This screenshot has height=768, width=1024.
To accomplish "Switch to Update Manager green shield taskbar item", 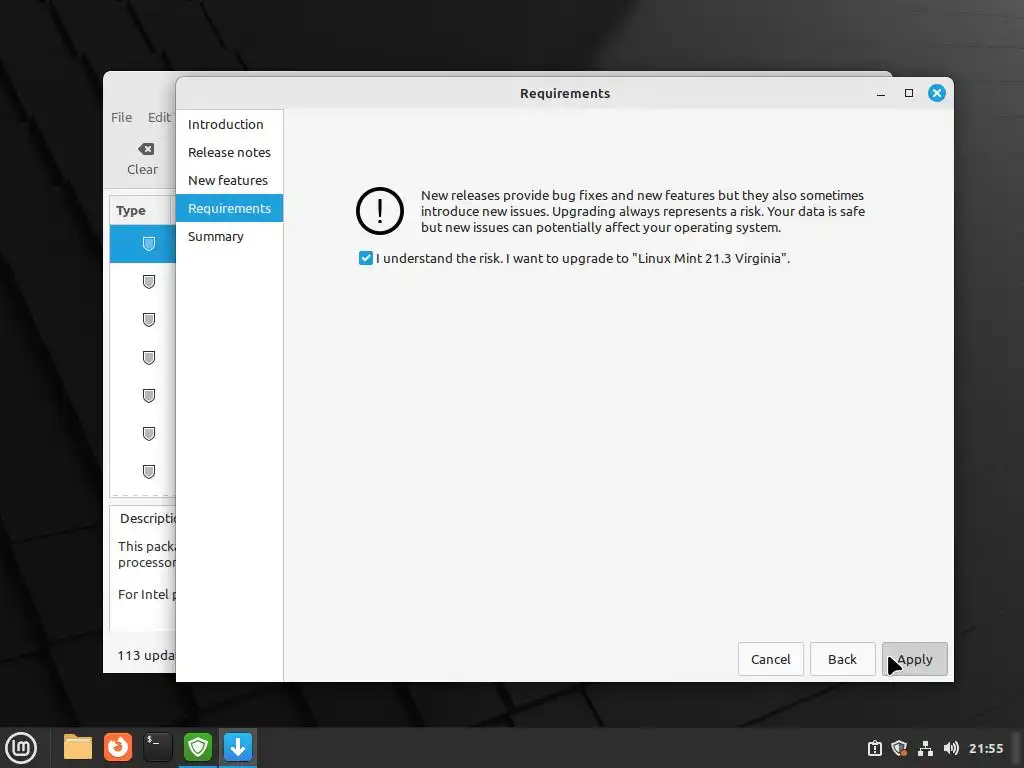I will click(x=198, y=748).
